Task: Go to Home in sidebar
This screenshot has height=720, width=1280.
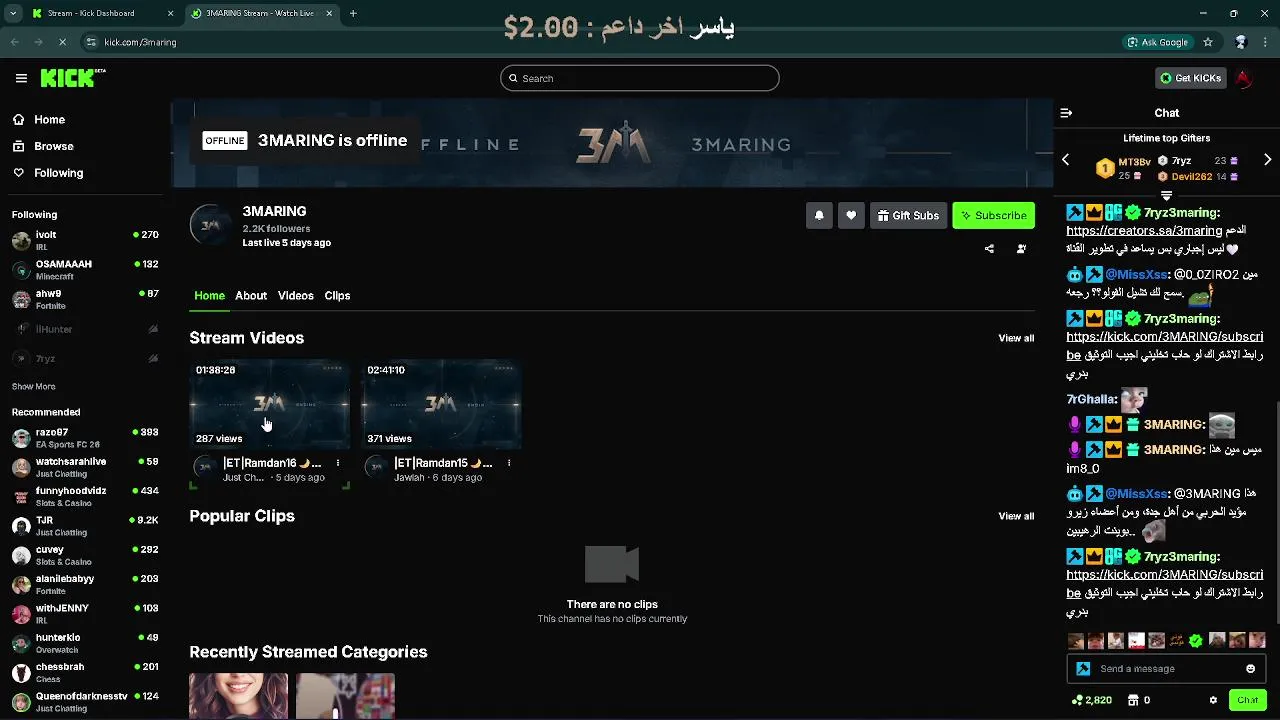Action: tap(39, 119)
